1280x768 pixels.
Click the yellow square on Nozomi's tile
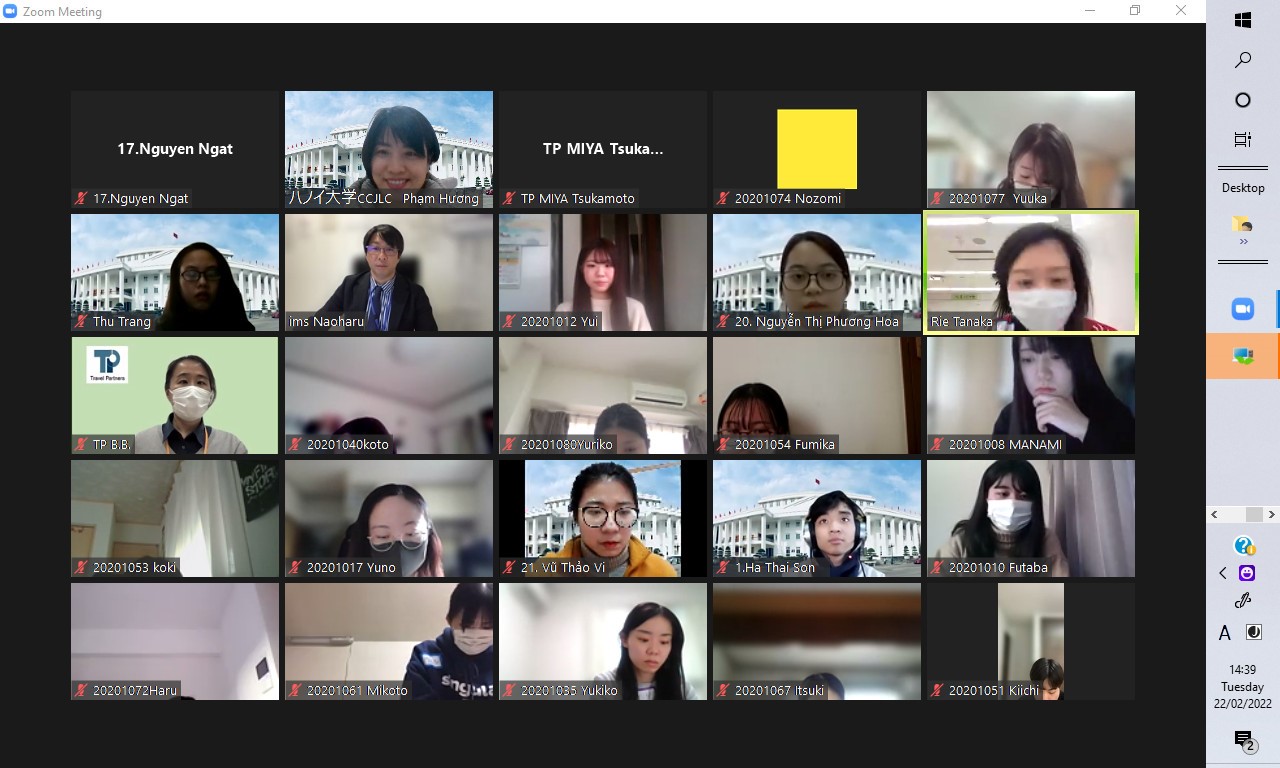[817, 149]
